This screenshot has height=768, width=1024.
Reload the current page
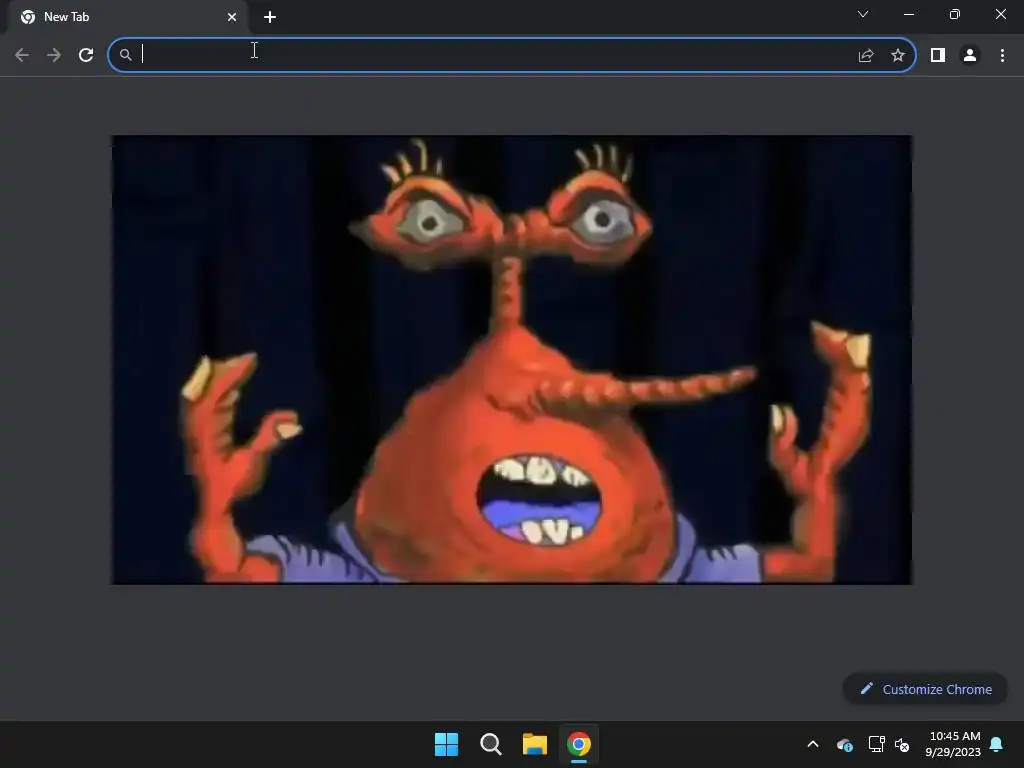coord(86,55)
